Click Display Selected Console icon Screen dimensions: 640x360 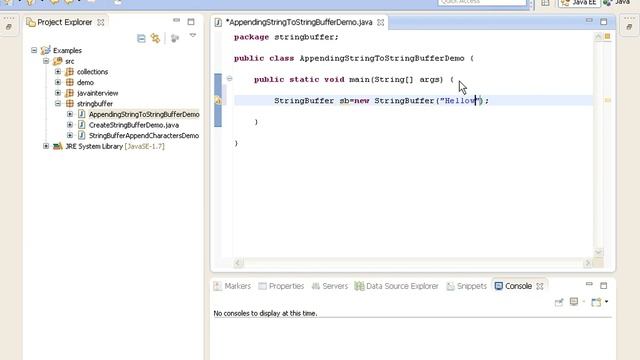coord(574,302)
